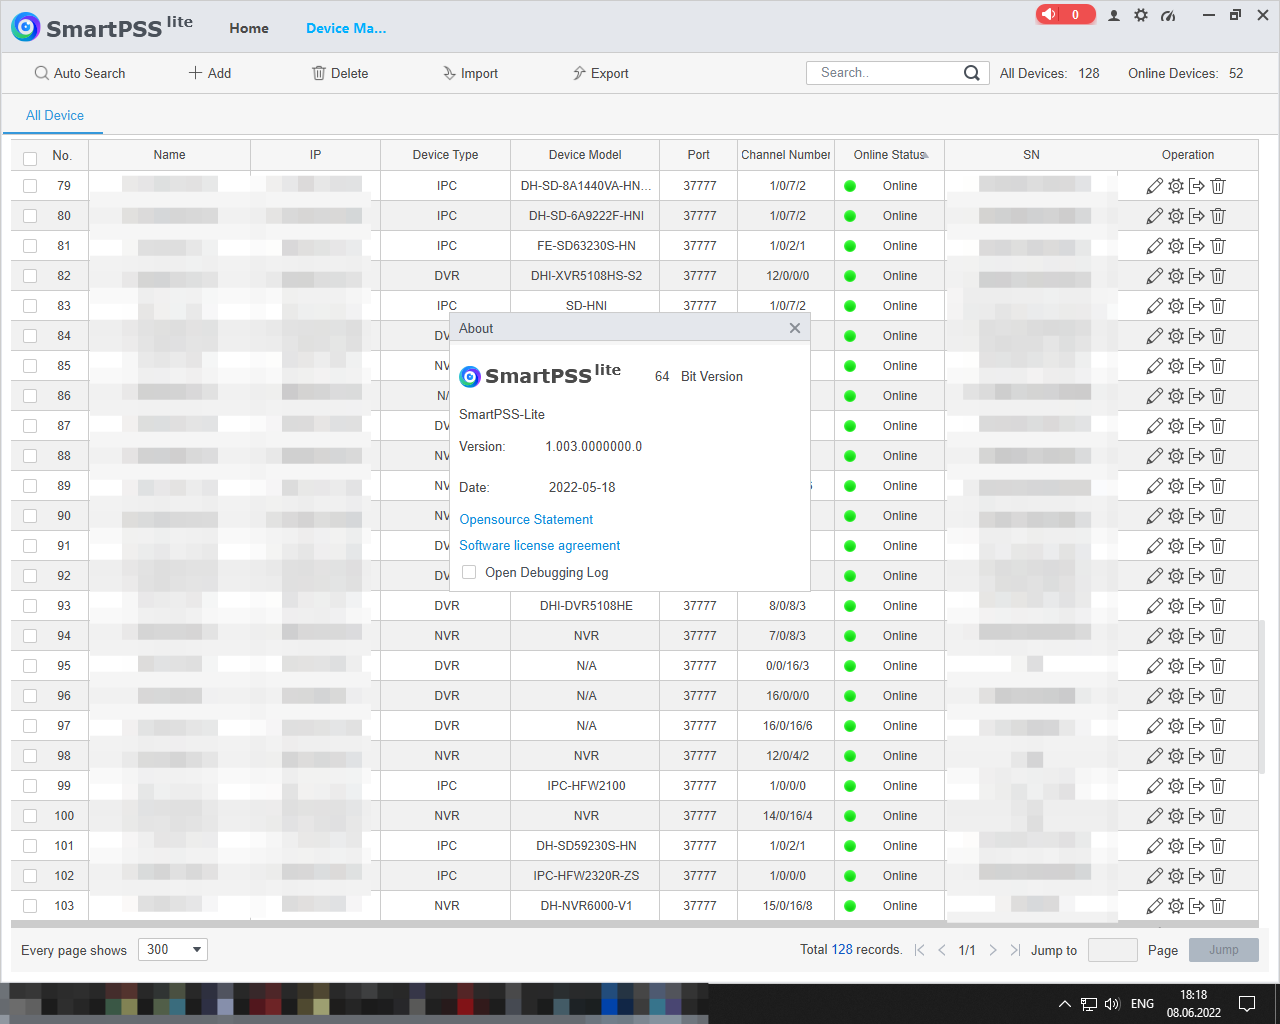1280x1024 pixels.
Task: Log out device in row 90
Action: 1197,516
